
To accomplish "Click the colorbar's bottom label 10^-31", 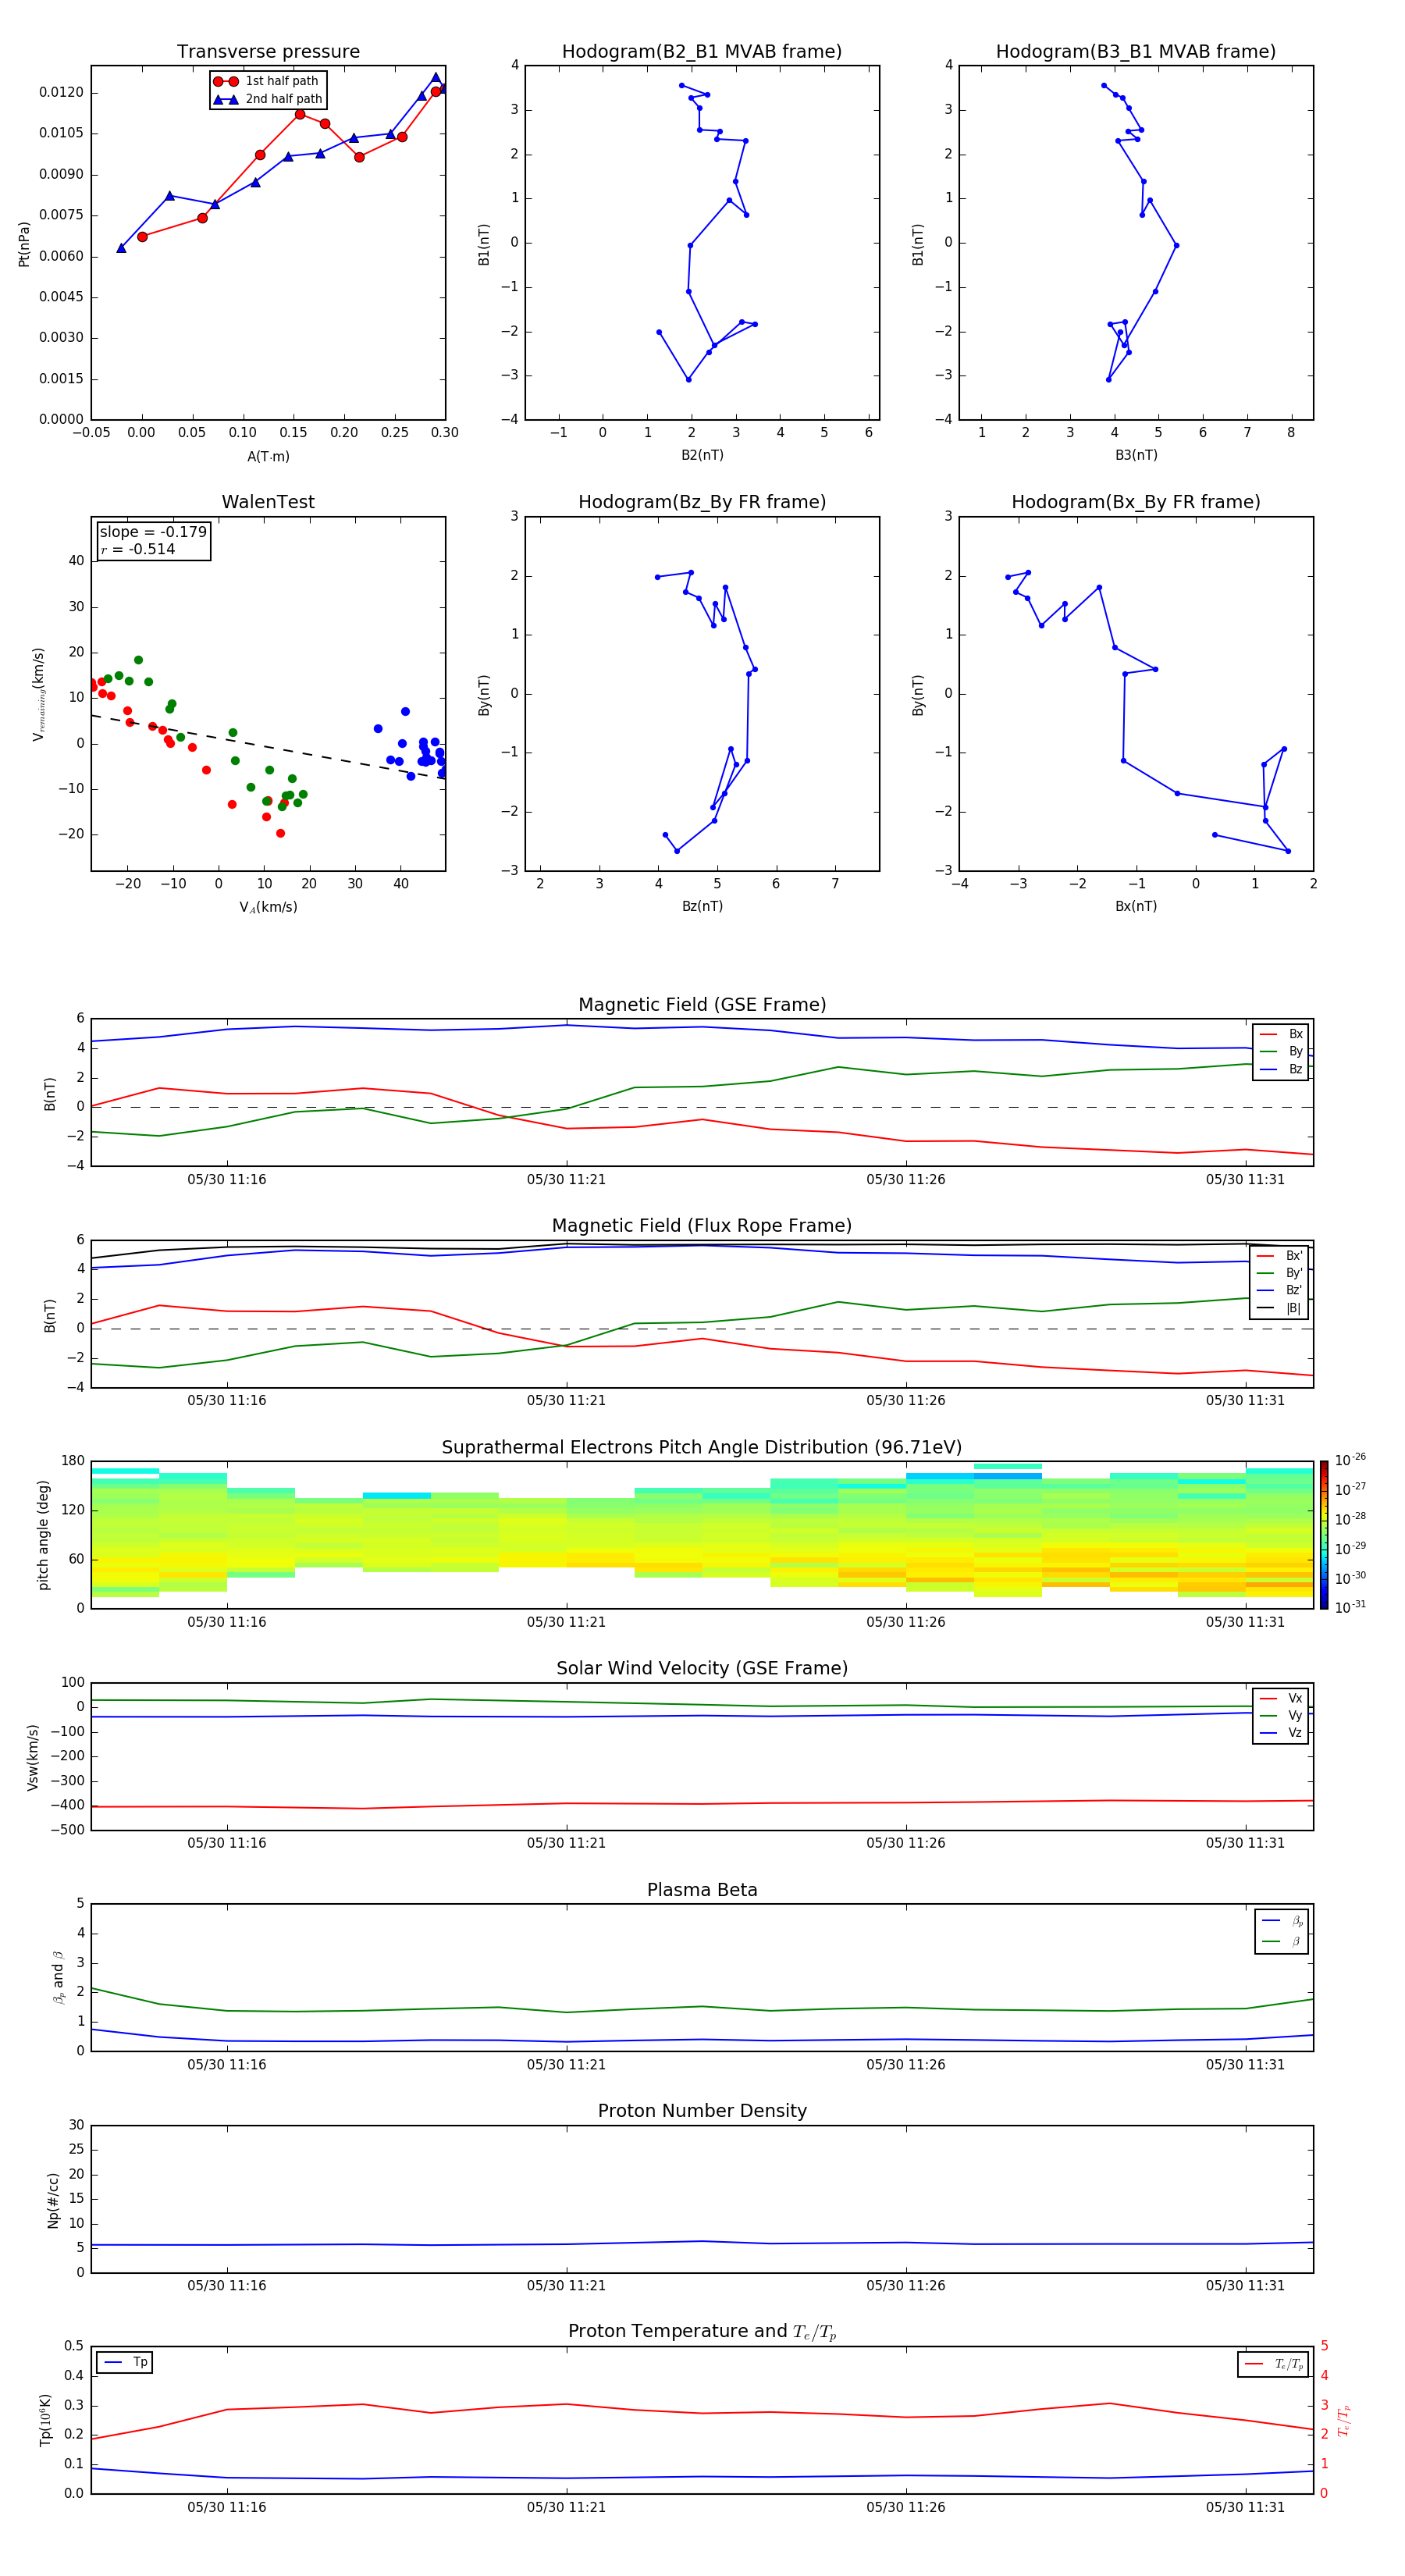I will click(x=1350, y=1607).
